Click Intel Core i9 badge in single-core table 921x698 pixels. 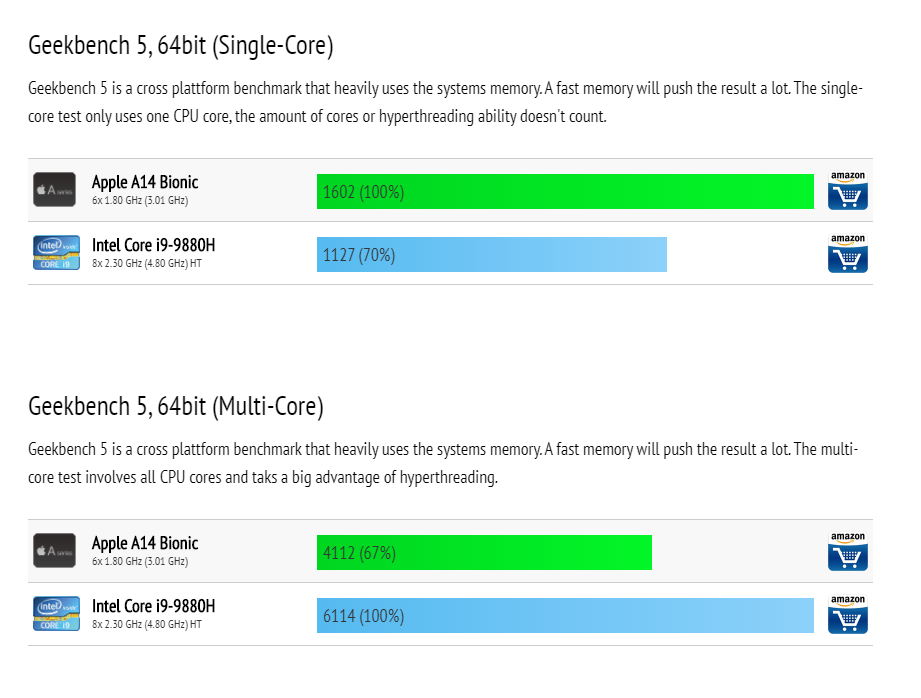[56, 253]
